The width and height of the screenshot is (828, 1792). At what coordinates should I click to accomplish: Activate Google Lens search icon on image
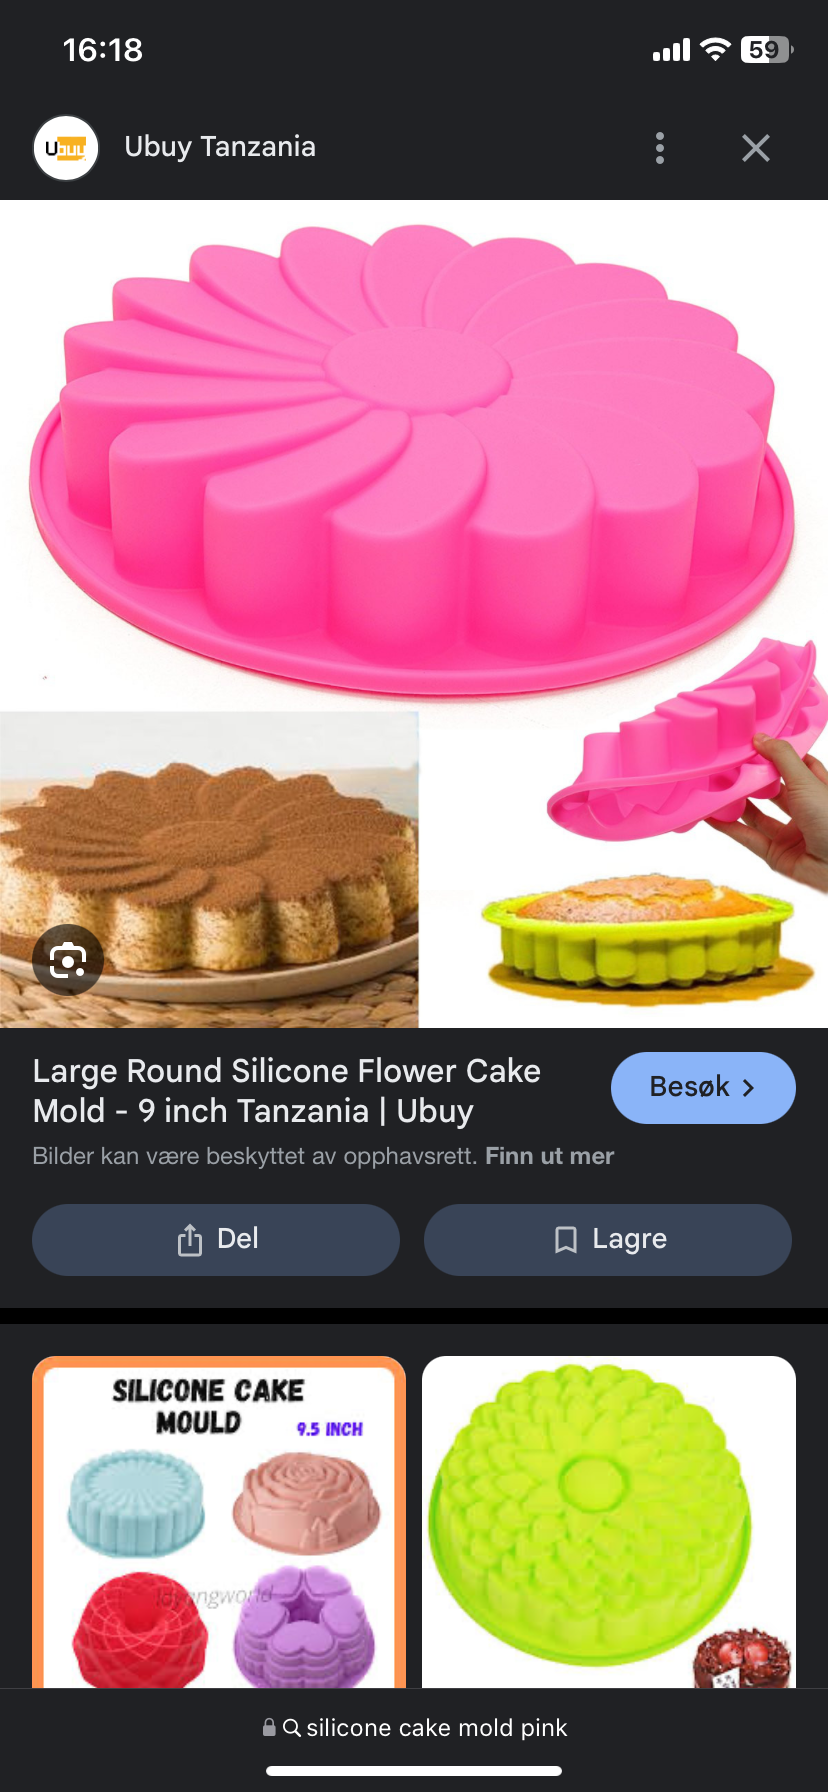(x=68, y=961)
